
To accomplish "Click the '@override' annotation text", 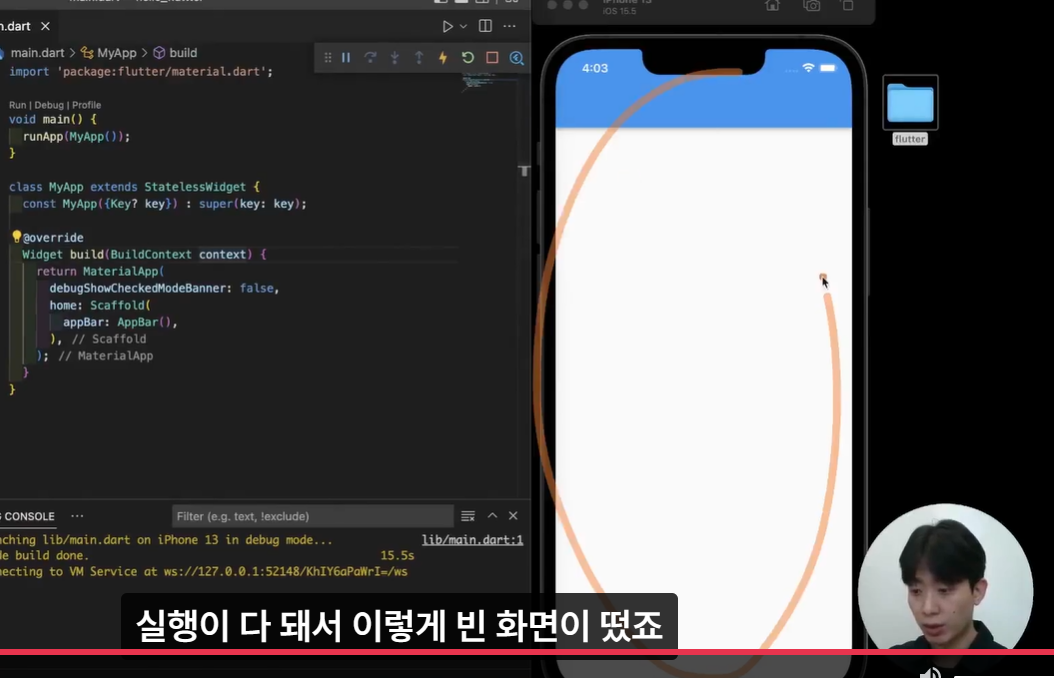I will click(x=54, y=238).
